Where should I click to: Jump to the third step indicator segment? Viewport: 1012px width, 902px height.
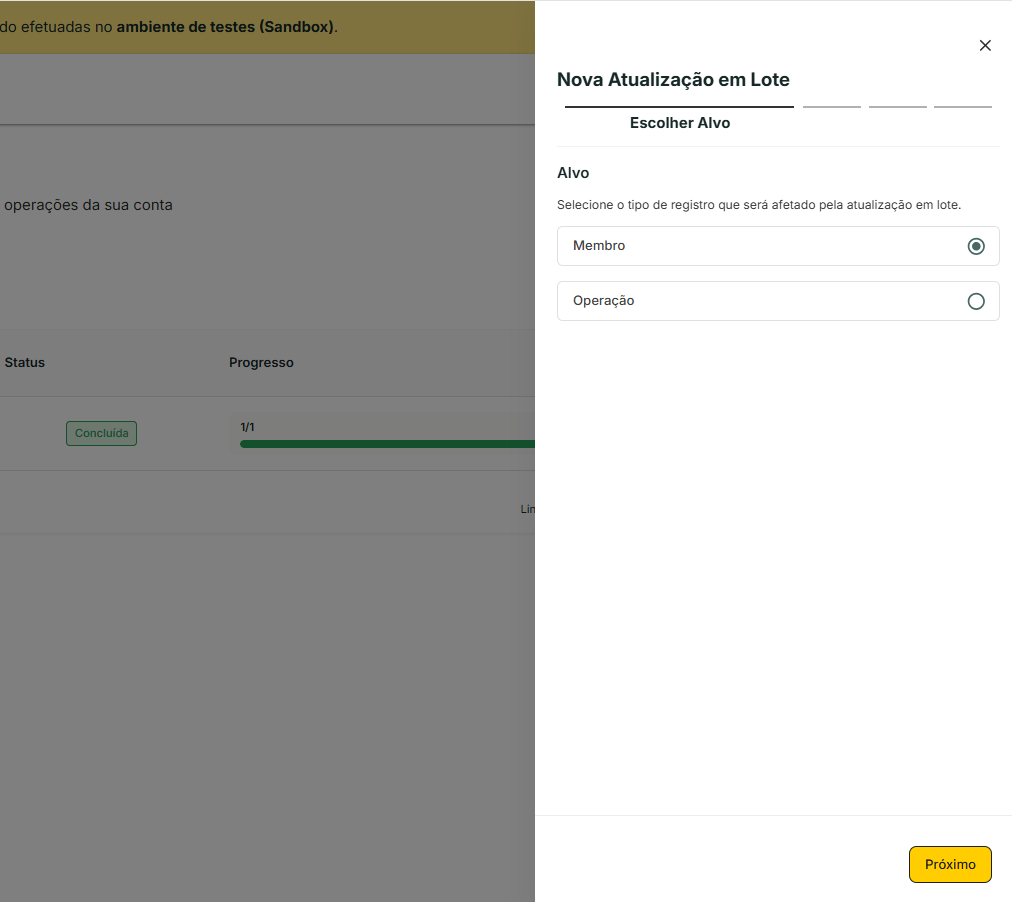[897, 106]
